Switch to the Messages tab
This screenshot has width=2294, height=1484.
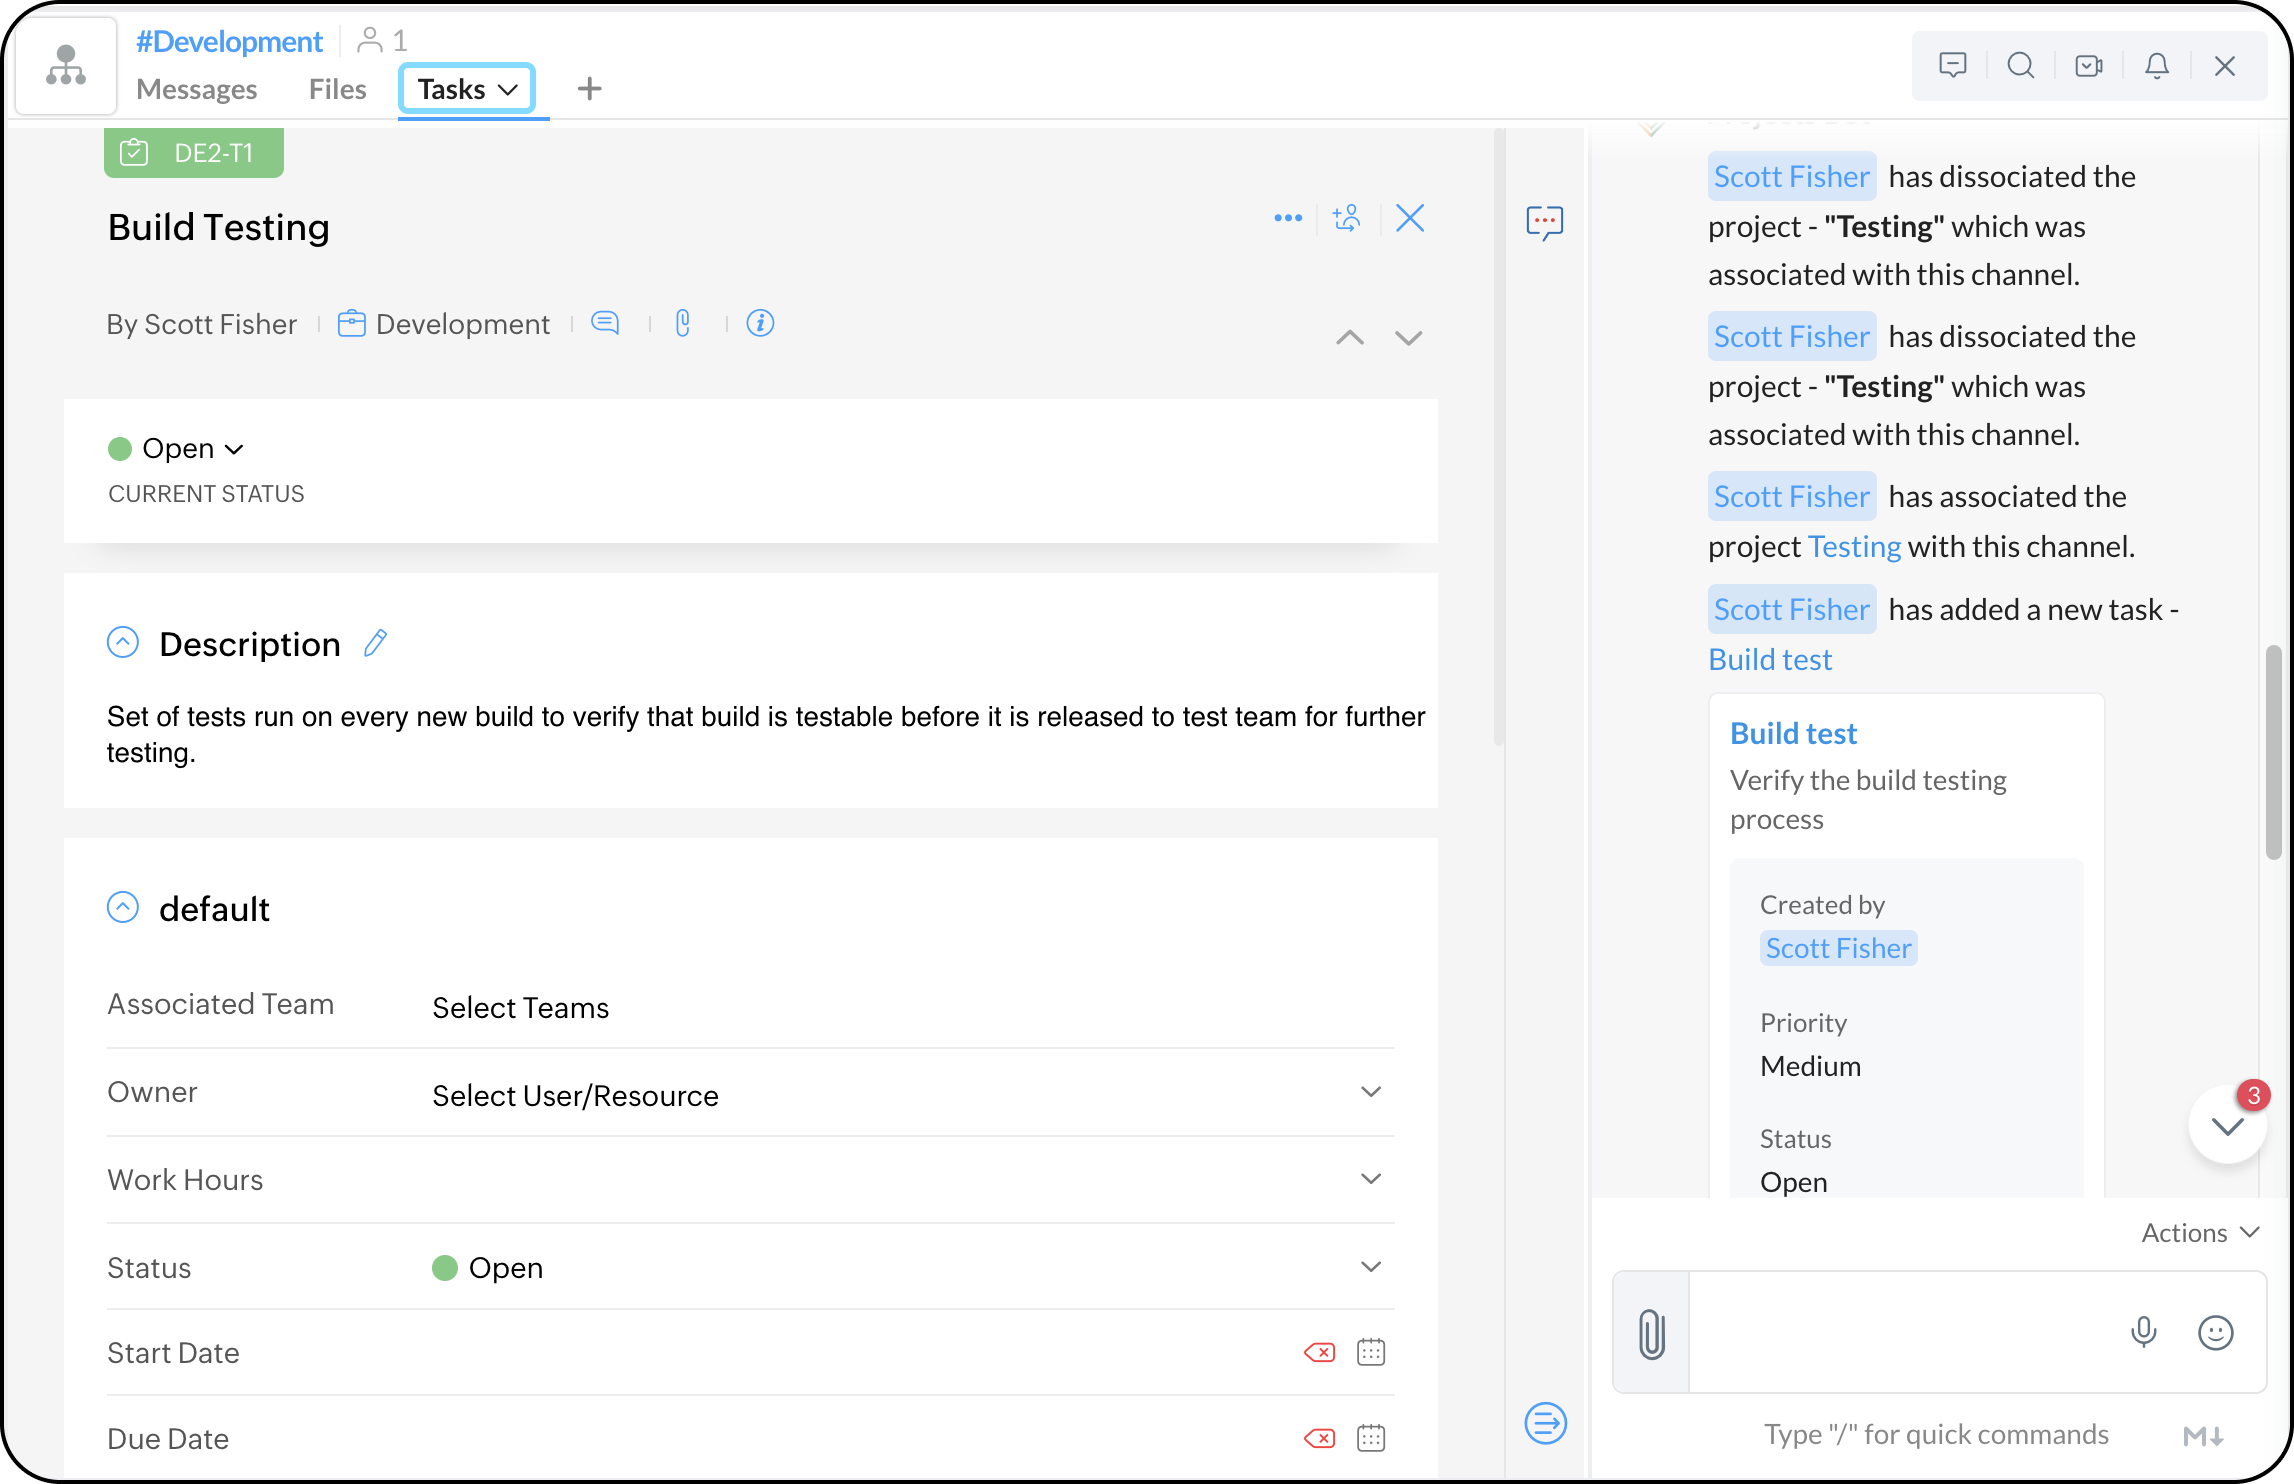pos(197,89)
